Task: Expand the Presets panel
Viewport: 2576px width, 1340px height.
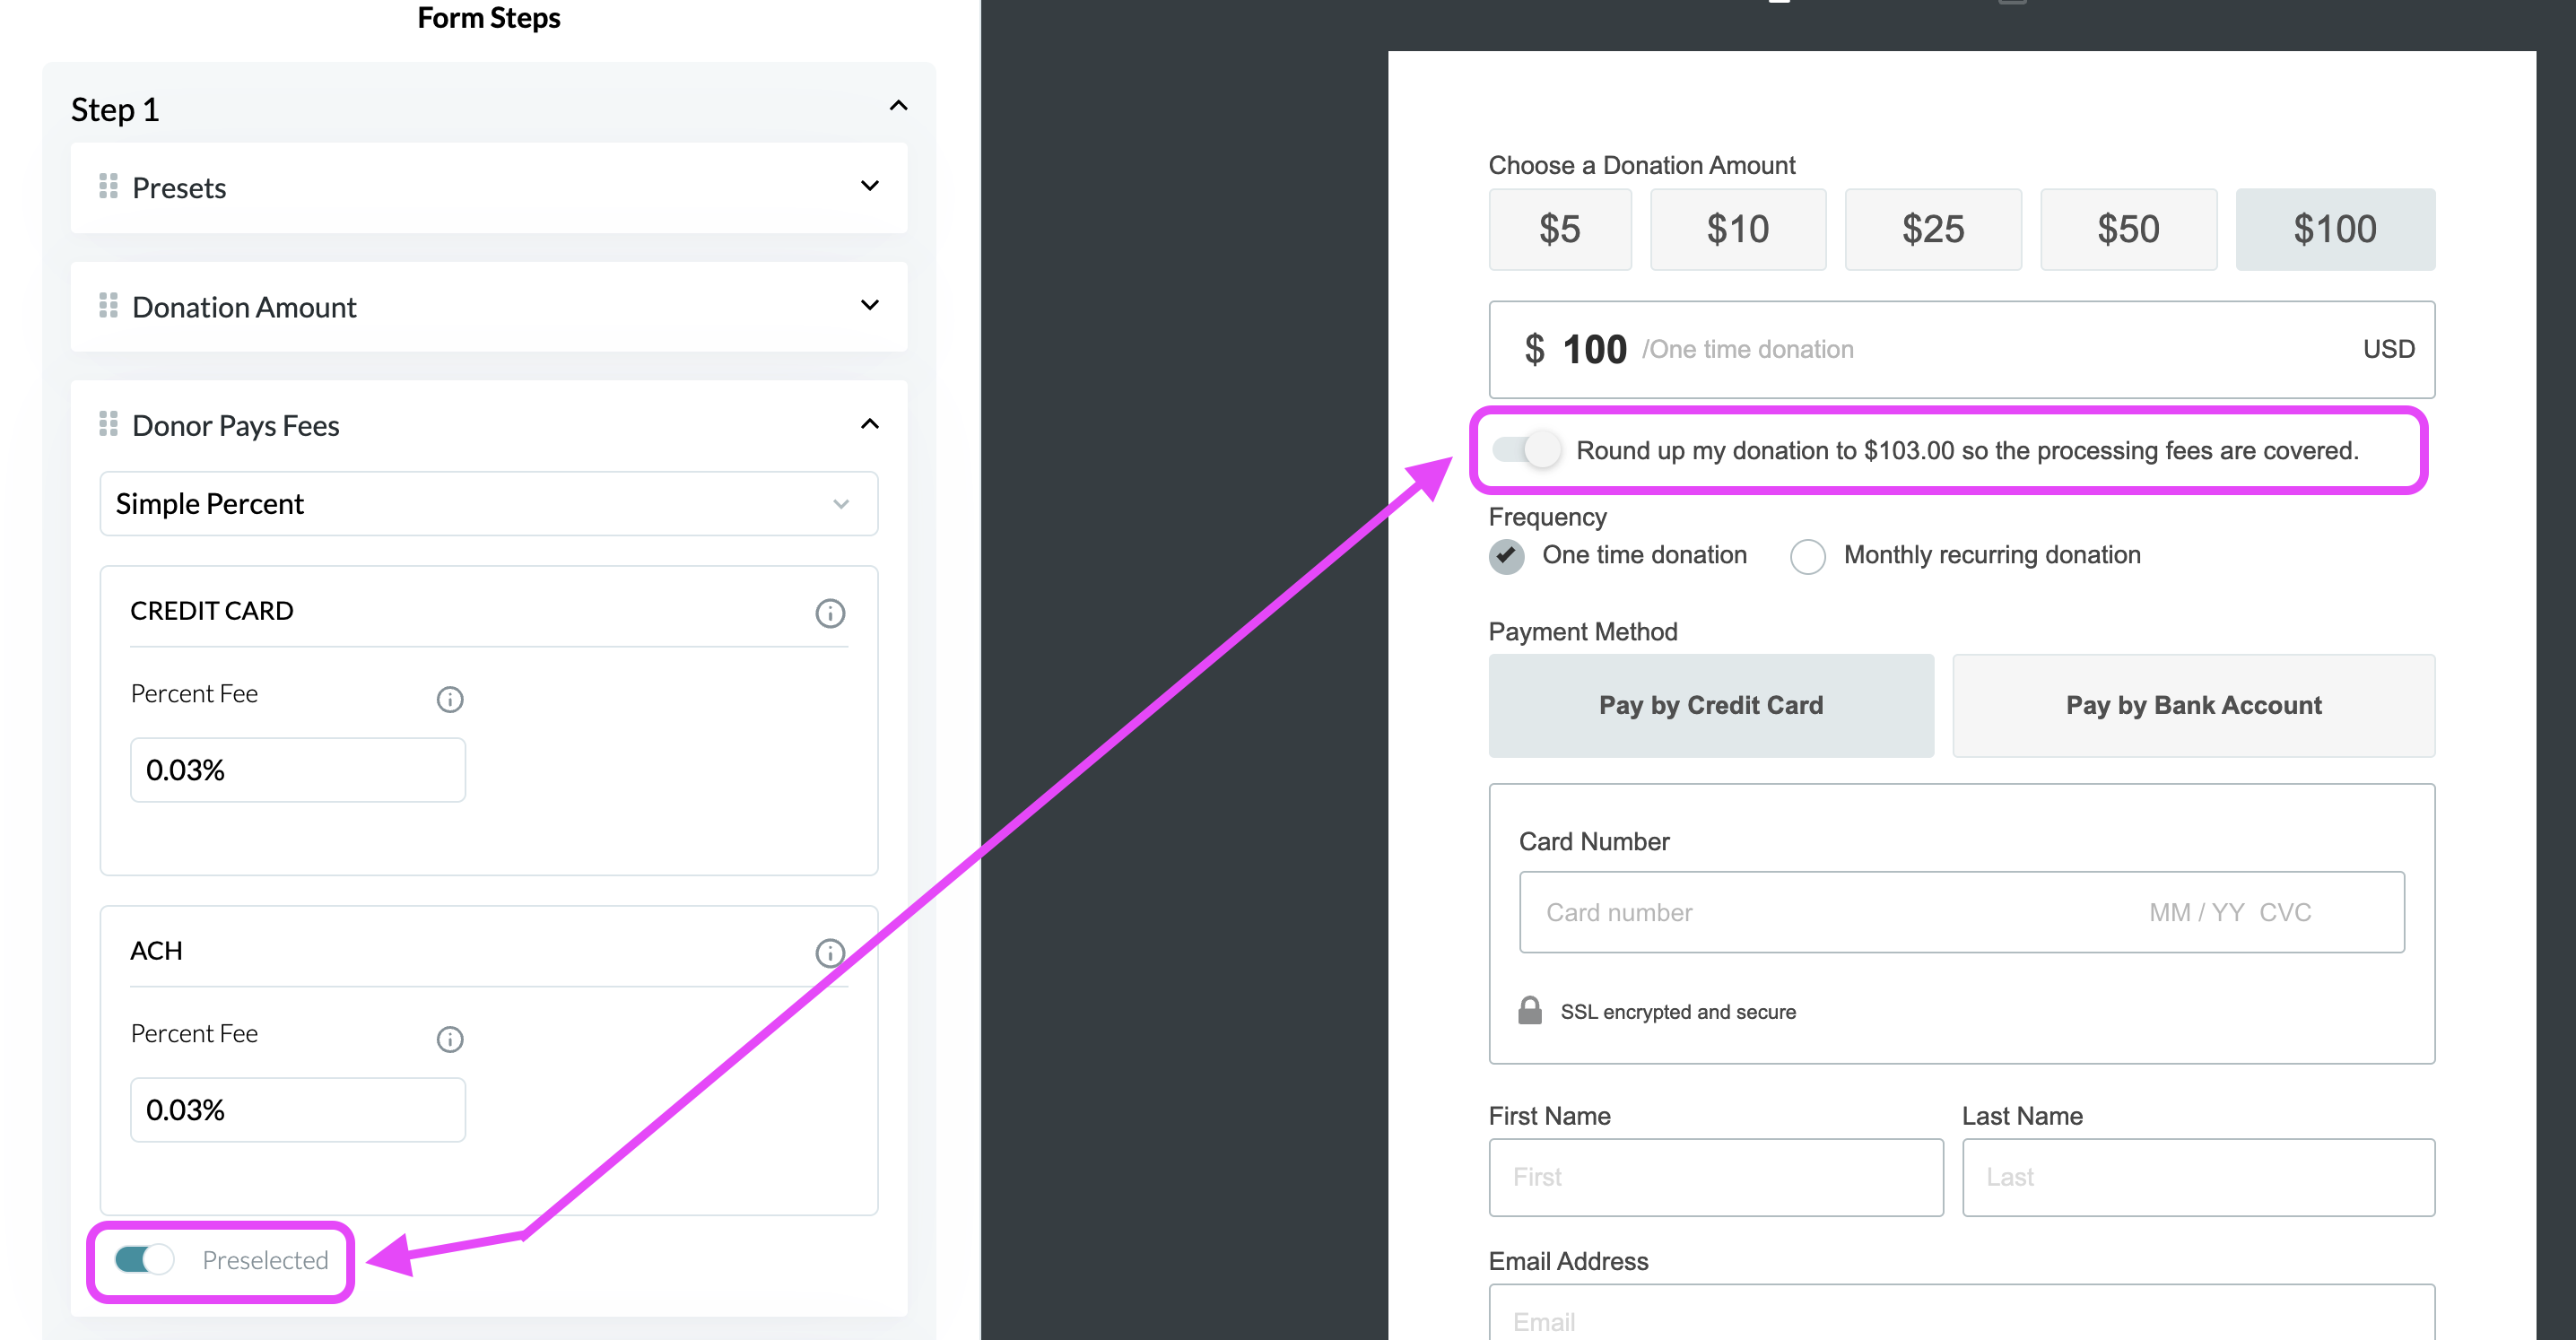Action: pyautogui.click(x=869, y=186)
